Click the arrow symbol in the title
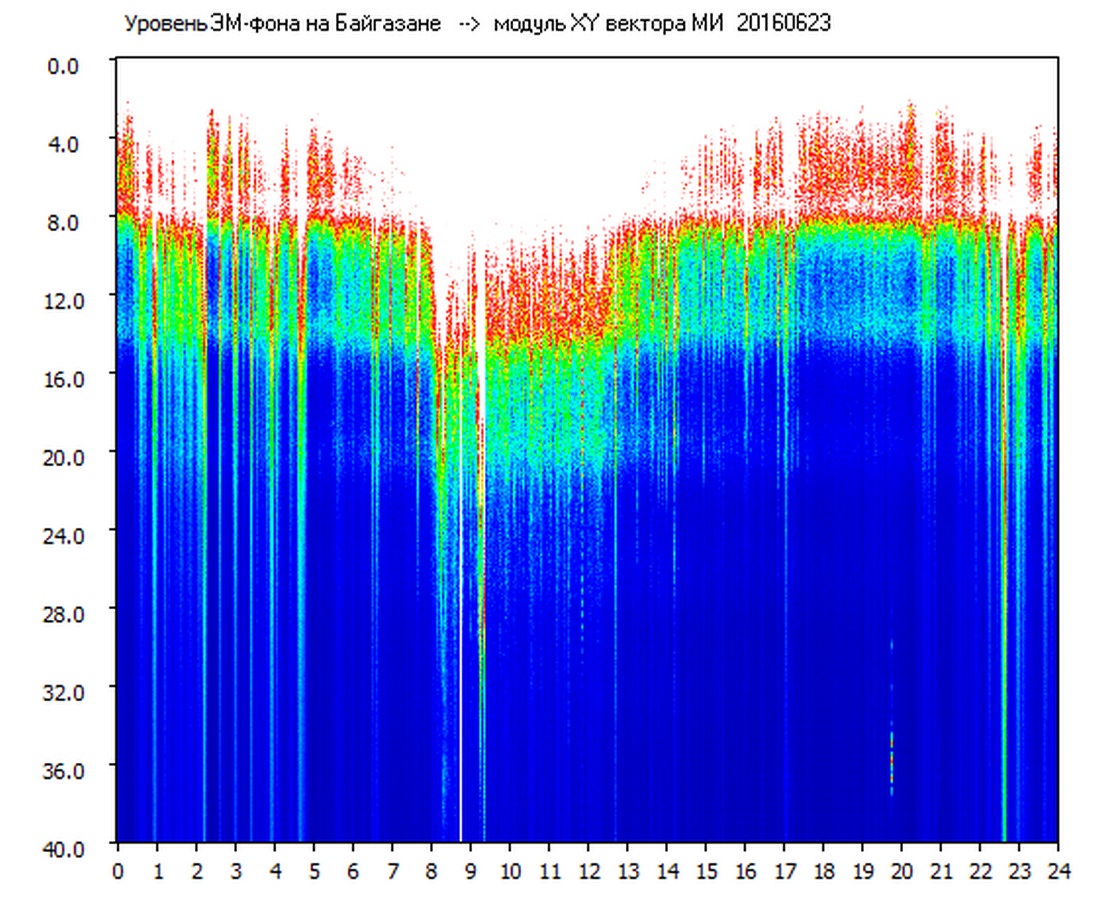 (469, 24)
